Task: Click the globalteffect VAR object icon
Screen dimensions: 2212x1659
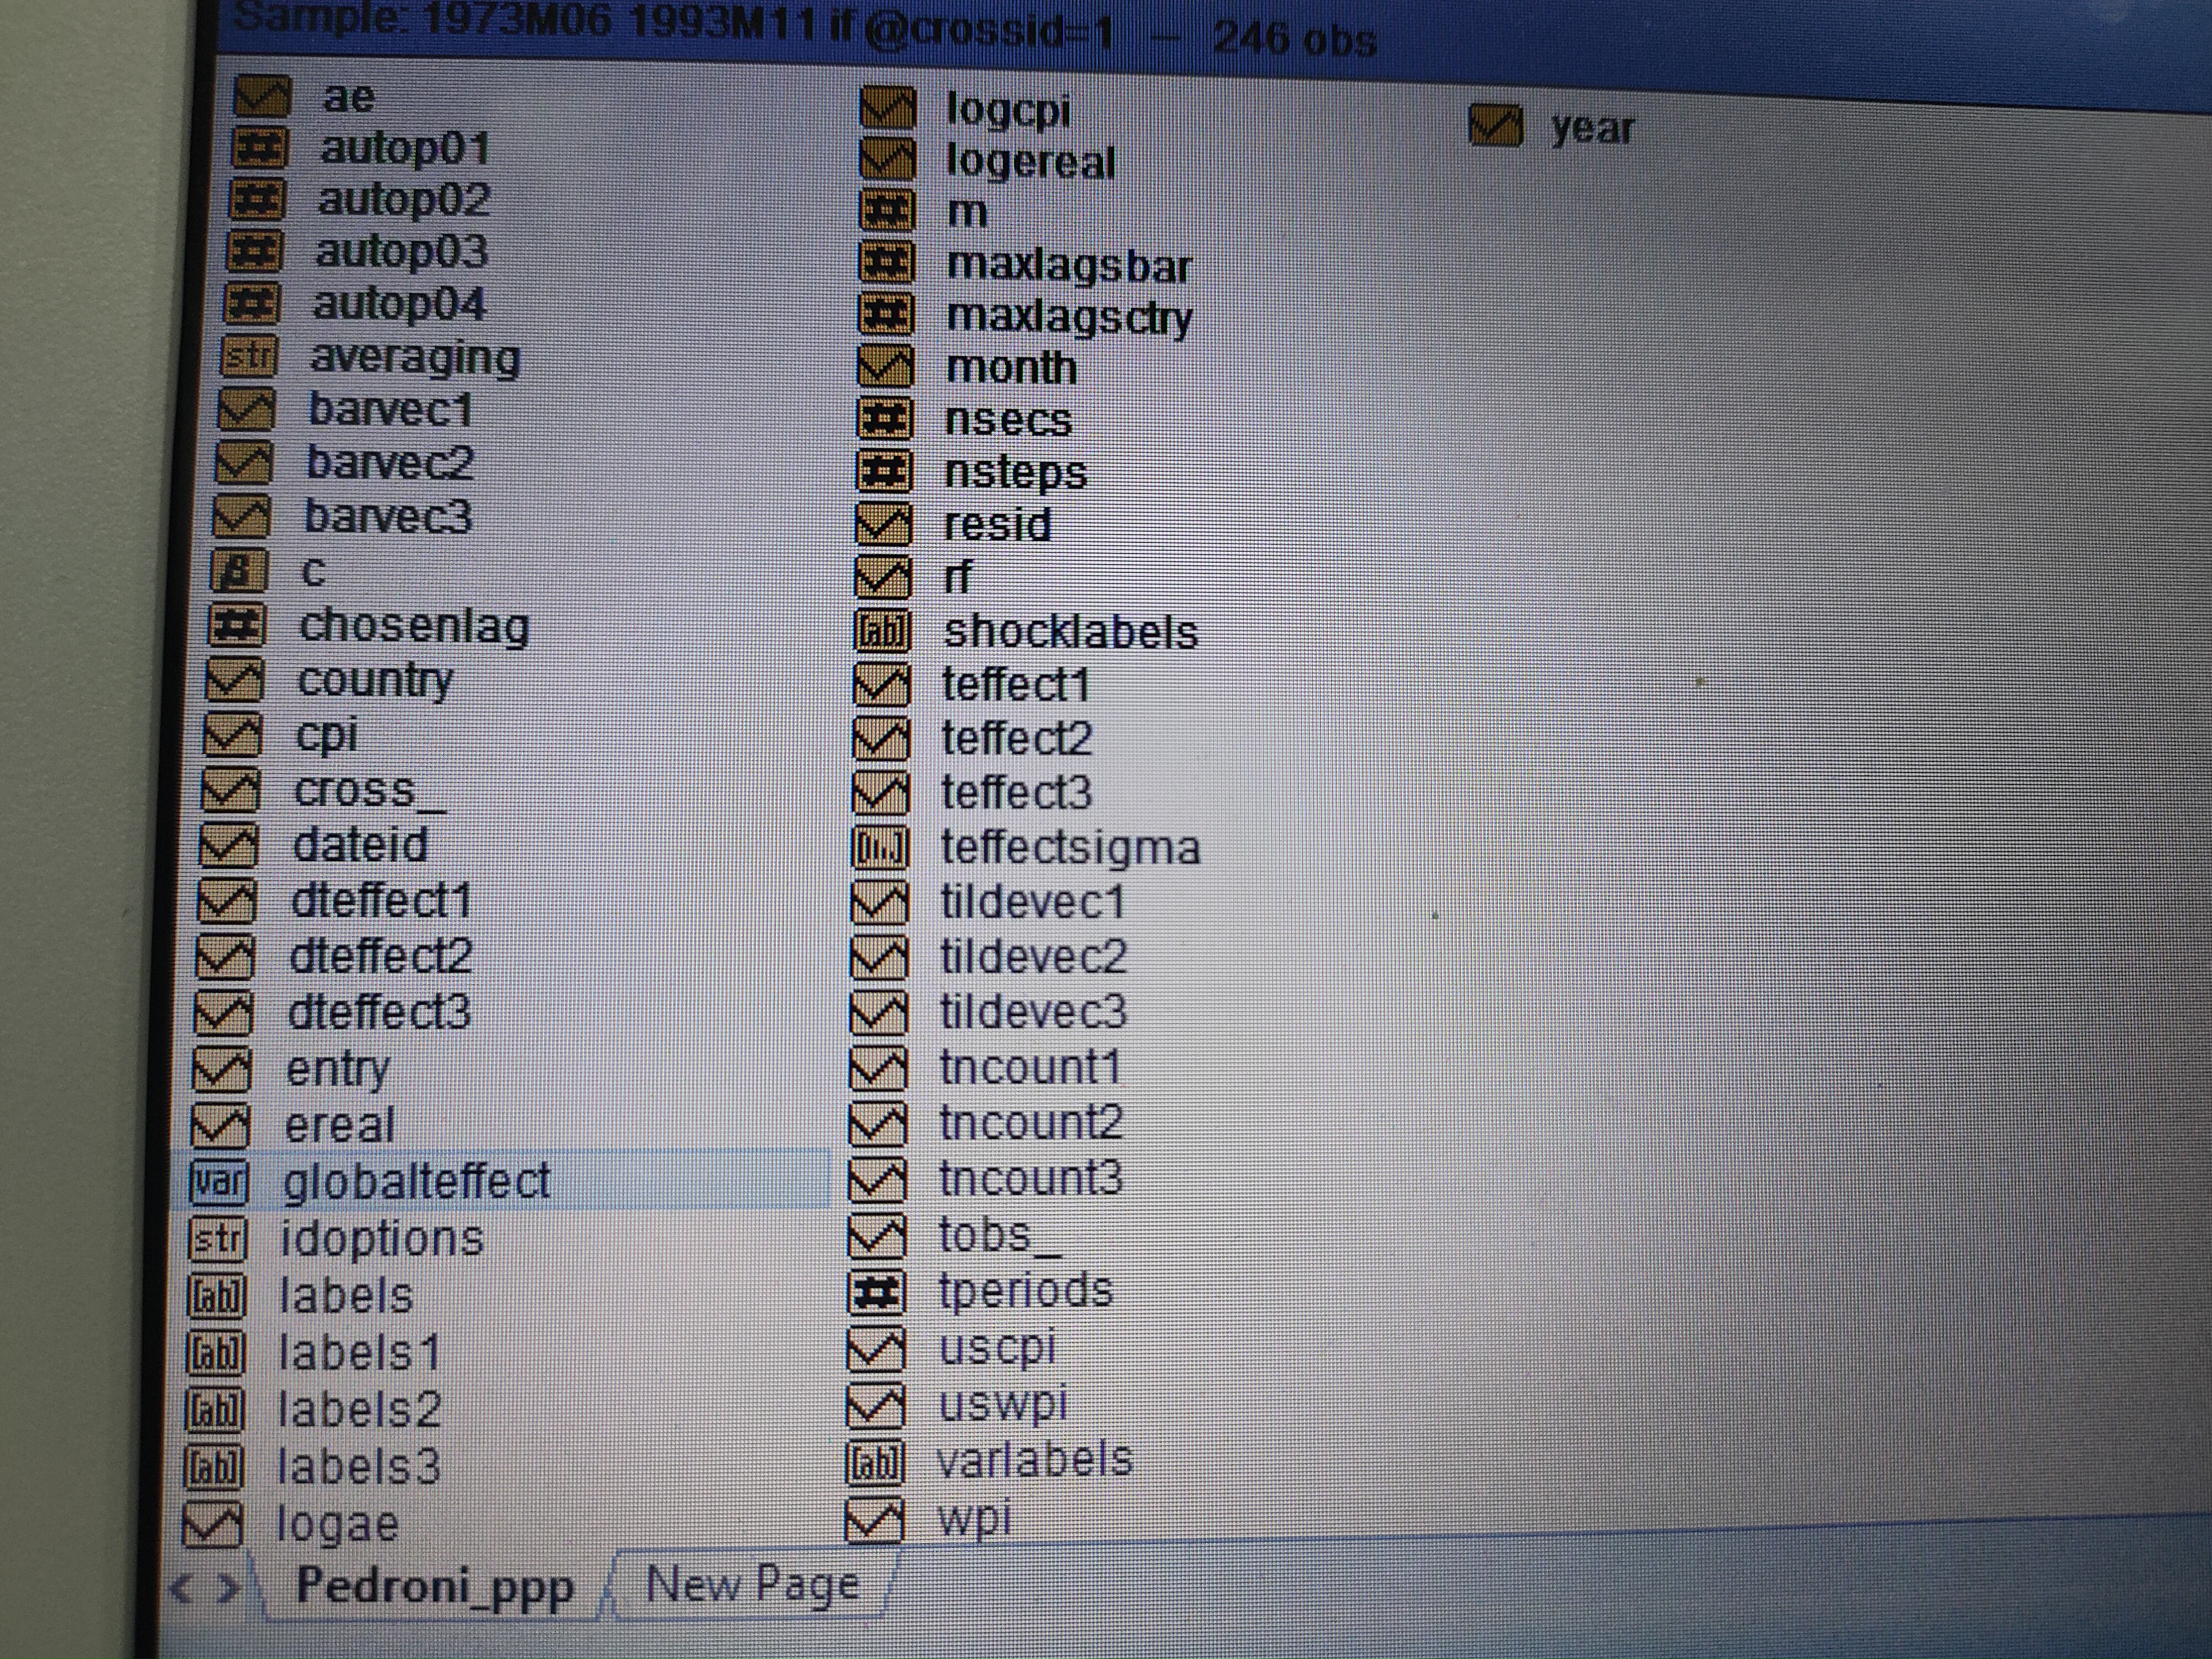Action: [x=218, y=1182]
